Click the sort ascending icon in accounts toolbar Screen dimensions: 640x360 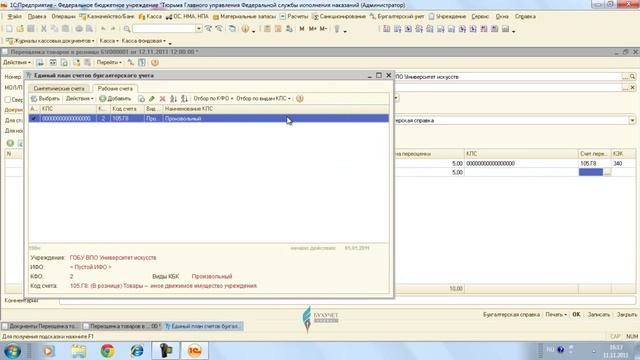(173, 99)
